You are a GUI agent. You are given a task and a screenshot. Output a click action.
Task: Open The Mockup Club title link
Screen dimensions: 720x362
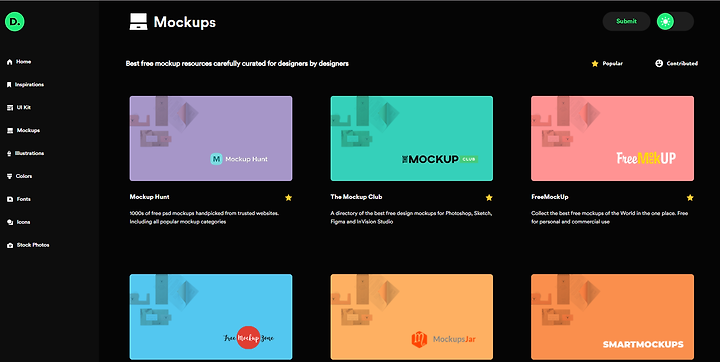(356, 197)
